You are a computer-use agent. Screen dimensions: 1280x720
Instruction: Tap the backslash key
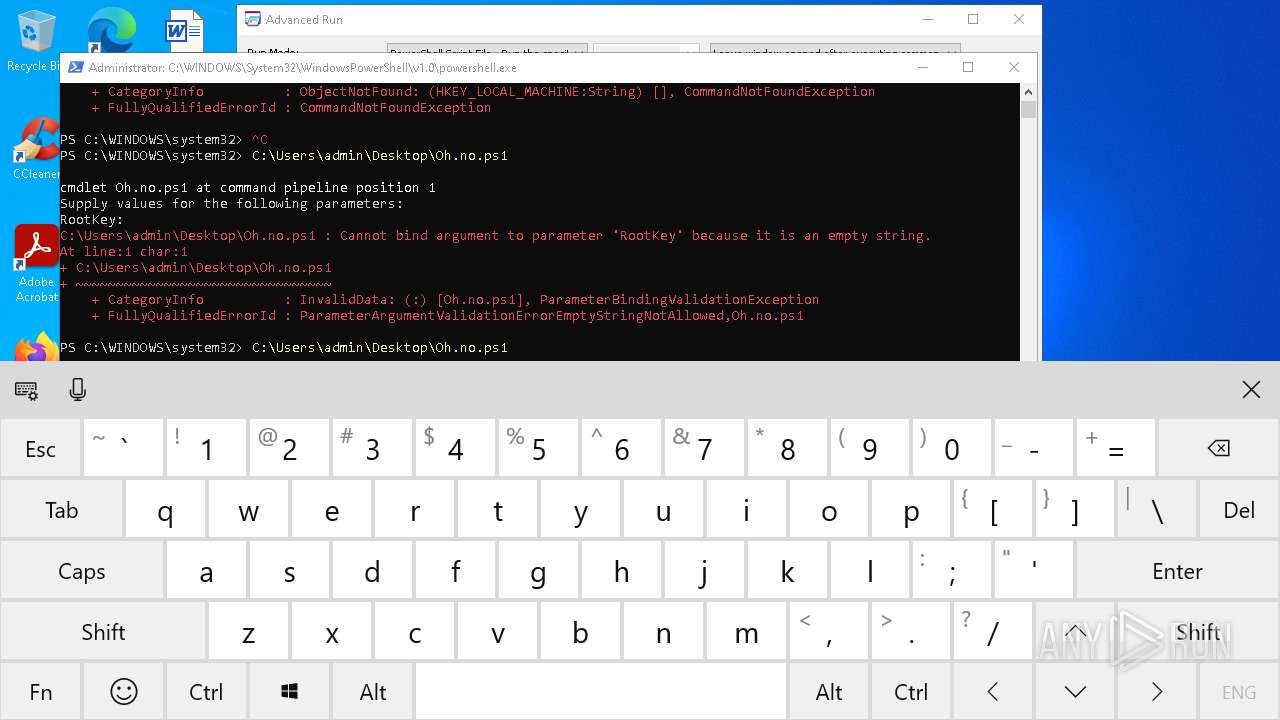[1157, 510]
